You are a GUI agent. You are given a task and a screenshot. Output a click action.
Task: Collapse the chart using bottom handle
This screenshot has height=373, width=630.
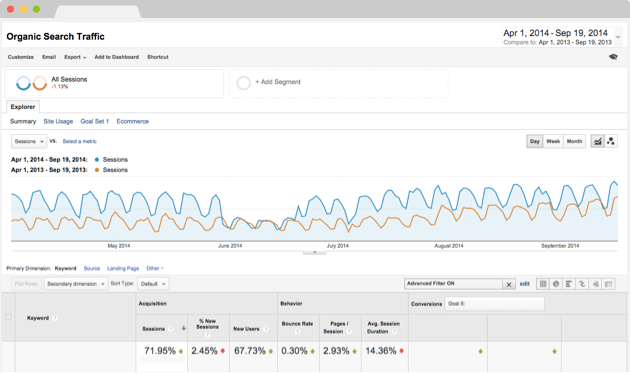(x=315, y=252)
